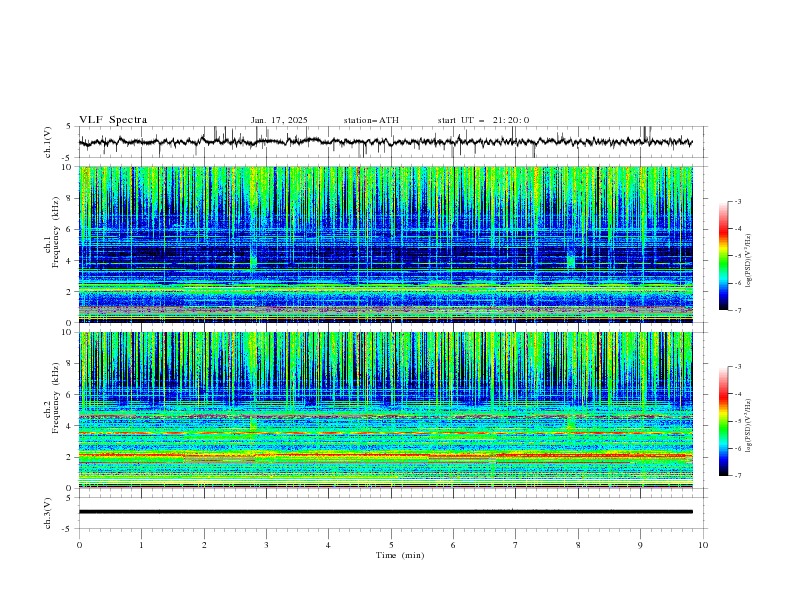Click the "ch.3(V)" axis label

pyautogui.click(x=48, y=513)
